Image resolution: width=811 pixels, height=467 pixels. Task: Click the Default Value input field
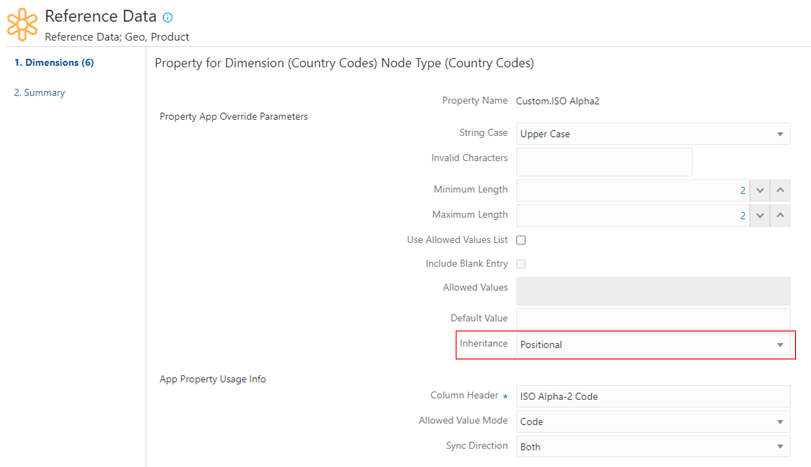(653, 319)
